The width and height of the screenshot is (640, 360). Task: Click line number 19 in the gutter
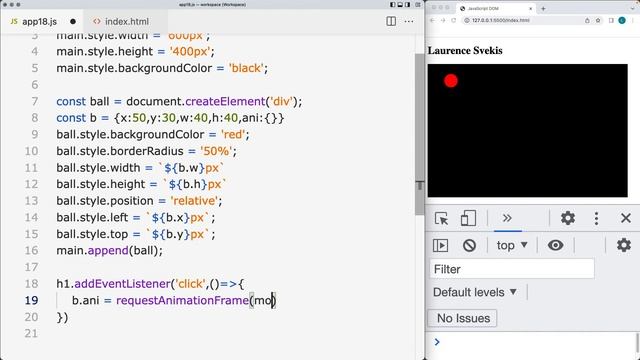[x=31, y=300]
